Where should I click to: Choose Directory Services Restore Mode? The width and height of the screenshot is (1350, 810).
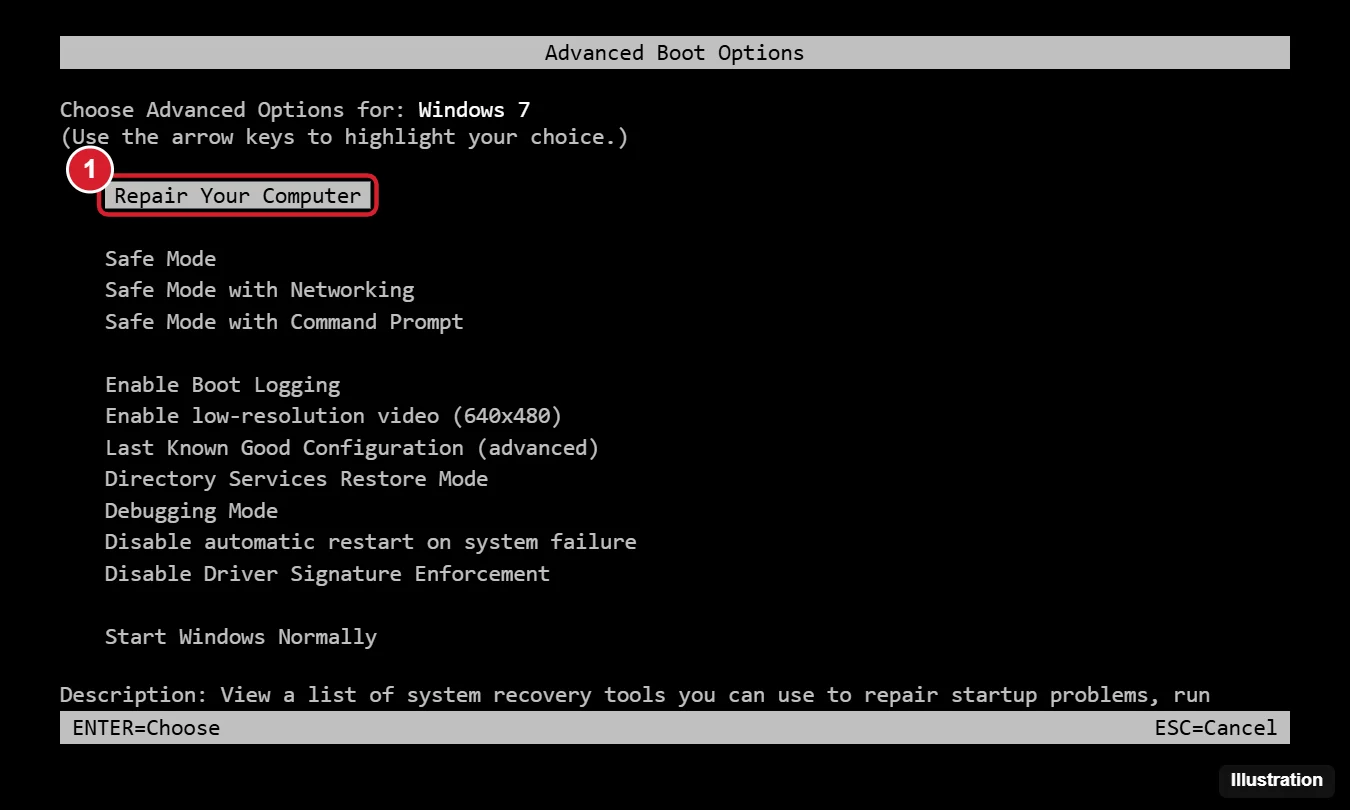[x=296, y=479]
